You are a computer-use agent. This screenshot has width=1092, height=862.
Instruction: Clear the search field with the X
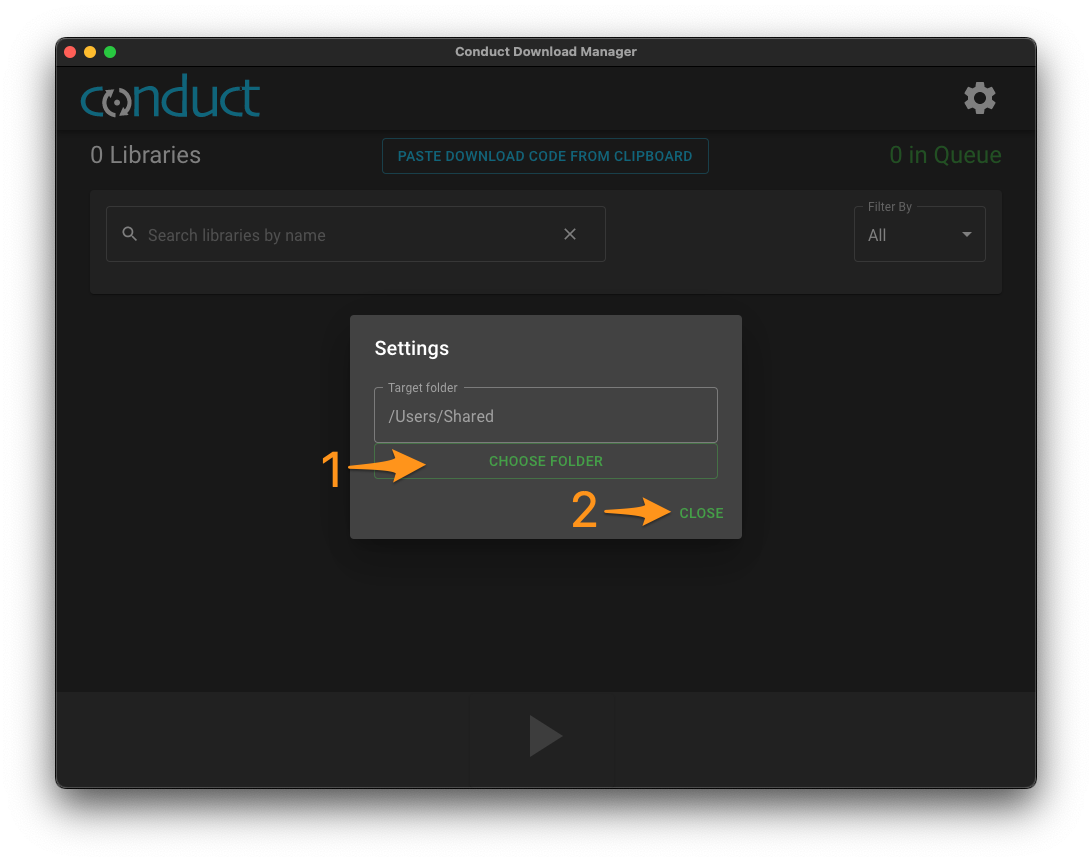pyautogui.click(x=570, y=234)
